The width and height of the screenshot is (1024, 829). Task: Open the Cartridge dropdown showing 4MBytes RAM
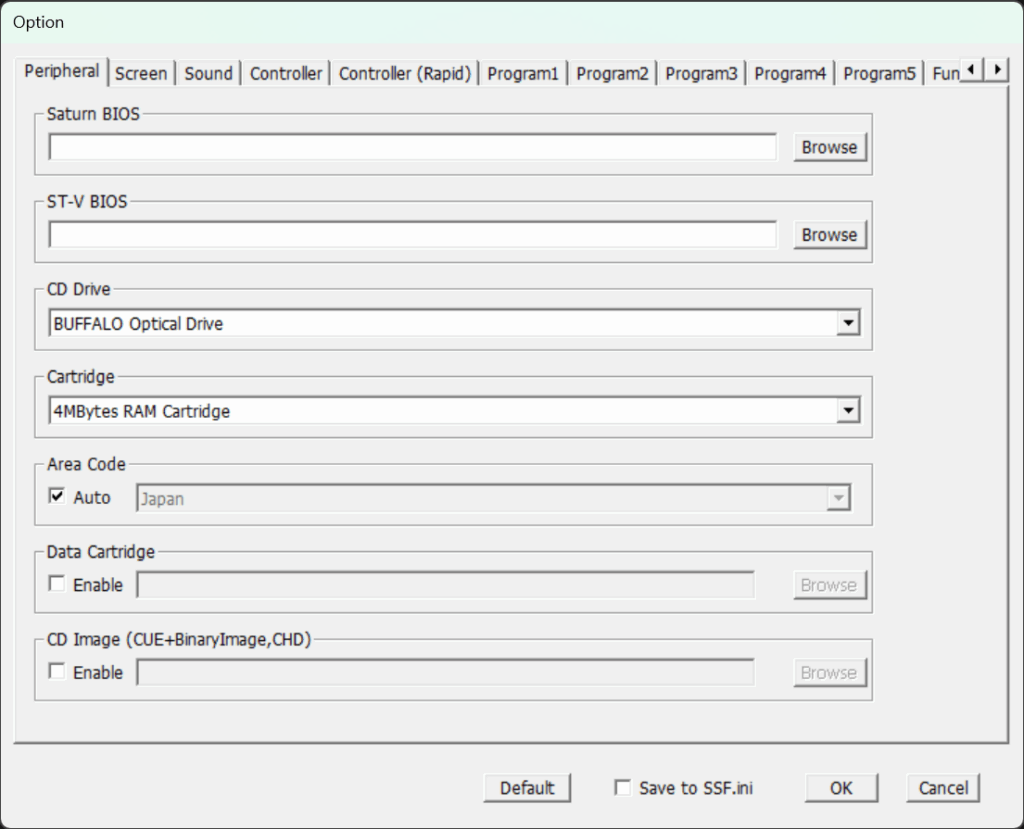[x=848, y=410]
